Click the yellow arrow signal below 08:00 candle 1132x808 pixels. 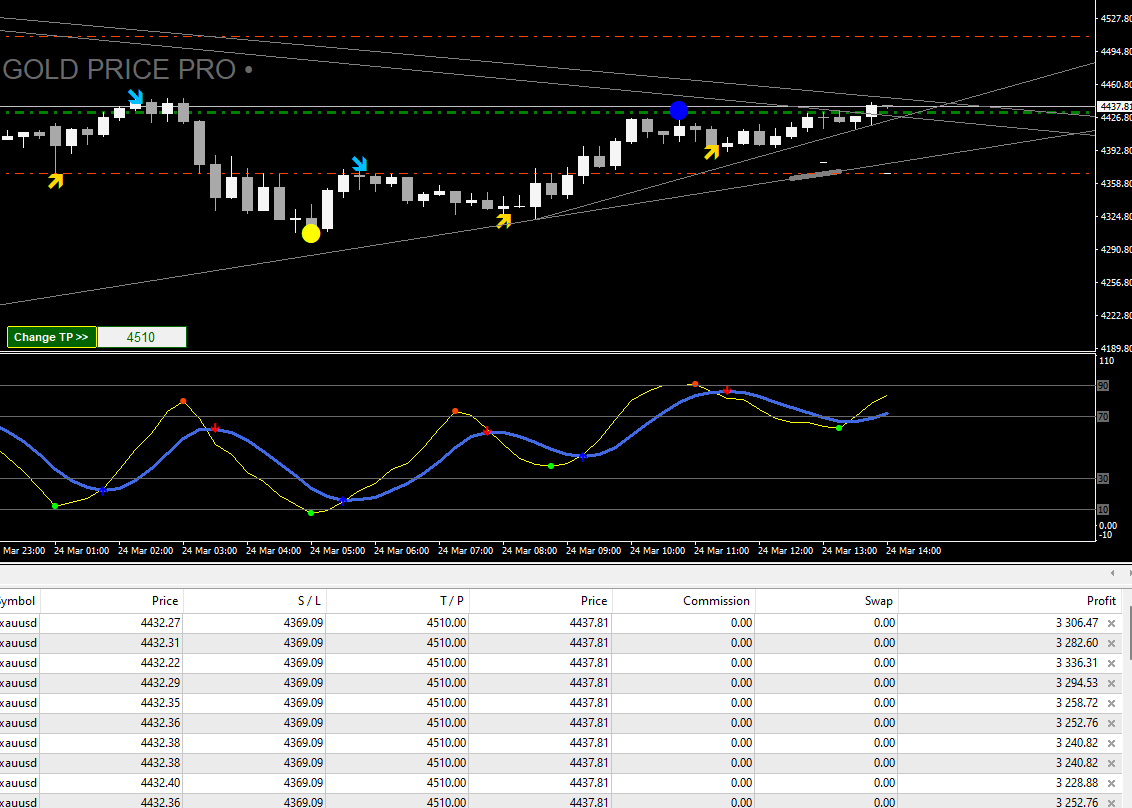click(504, 220)
